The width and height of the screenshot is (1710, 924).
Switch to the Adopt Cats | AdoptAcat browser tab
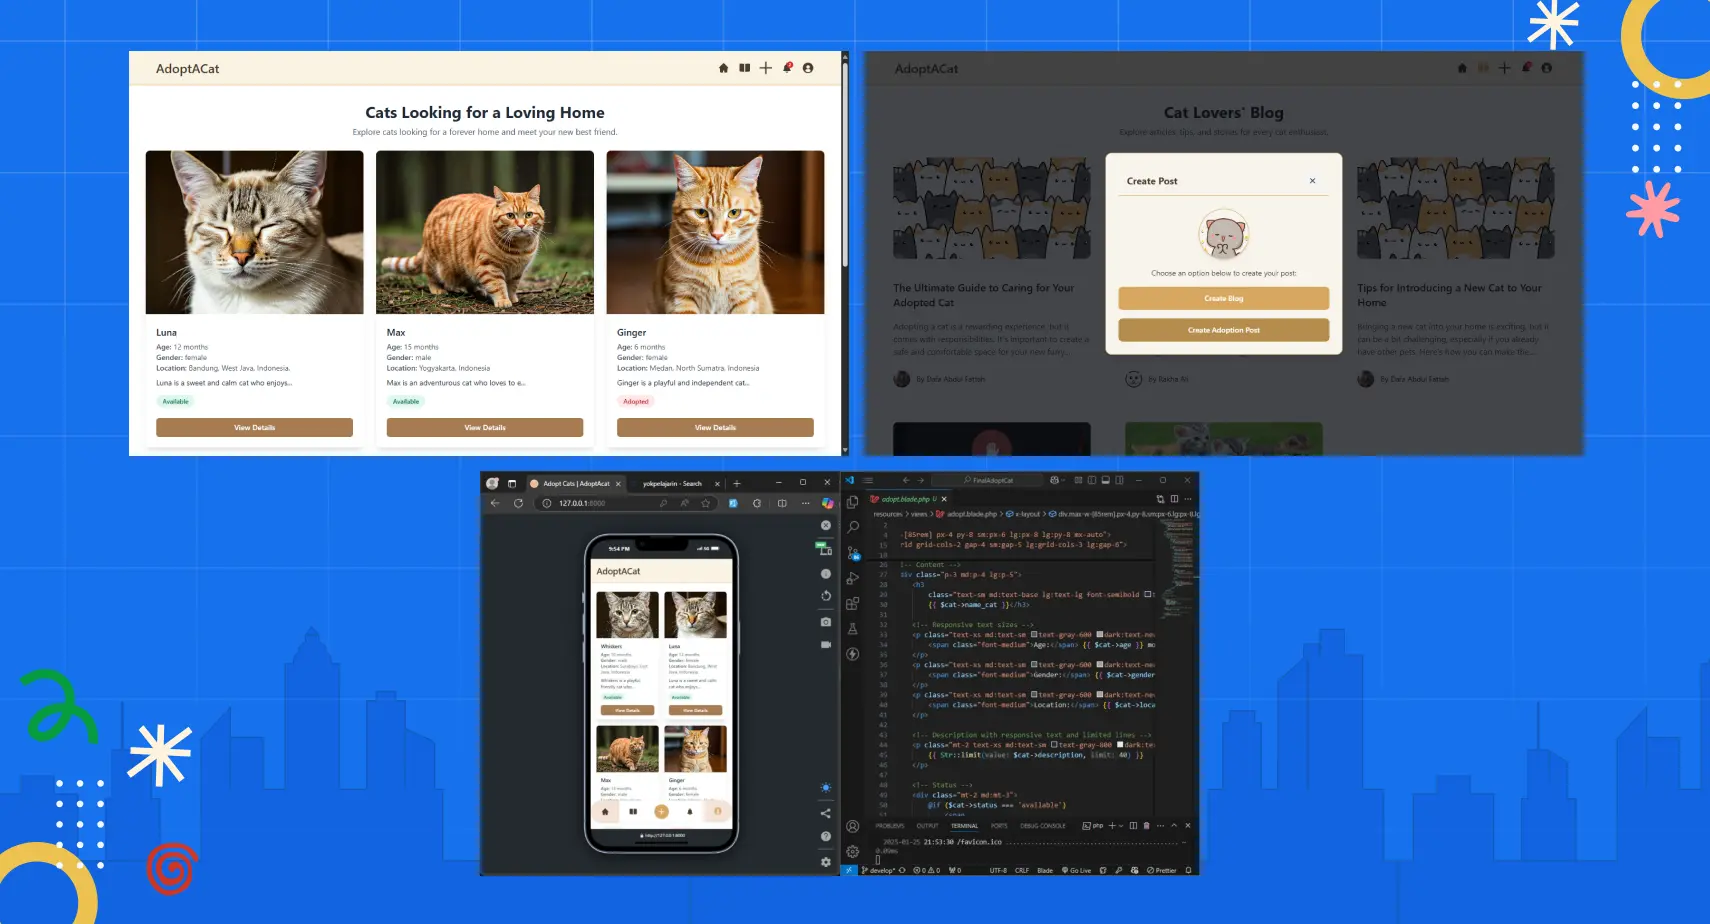pos(575,483)
